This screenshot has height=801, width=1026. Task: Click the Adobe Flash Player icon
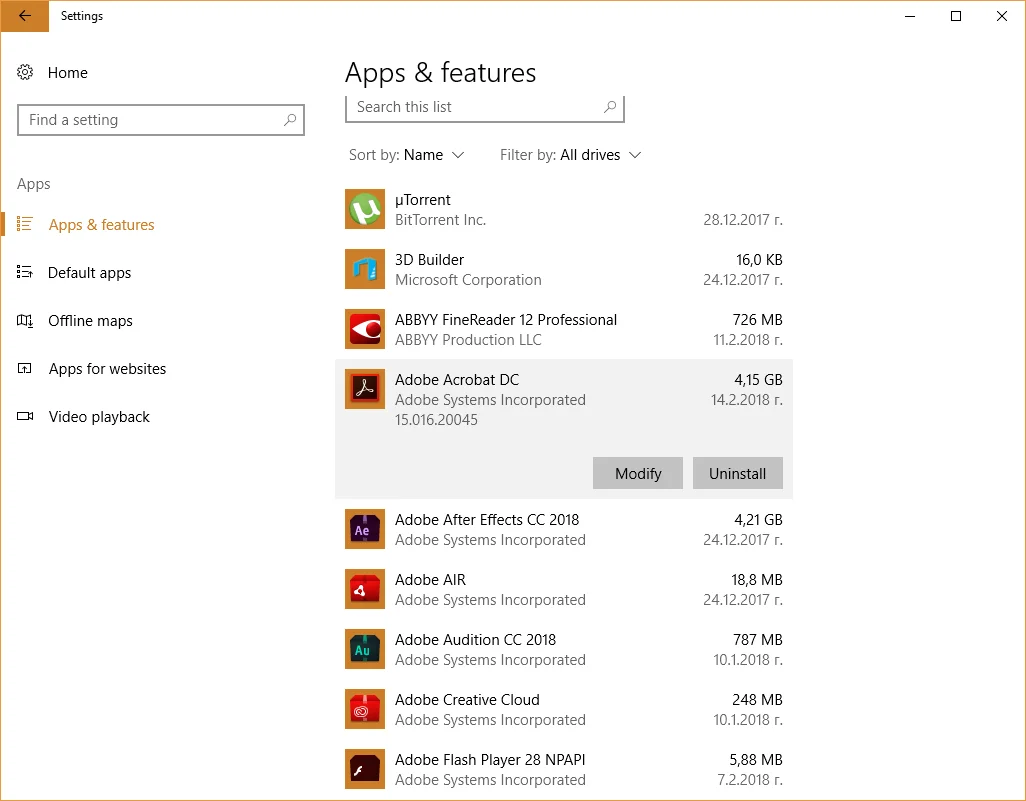click(364, 769)
